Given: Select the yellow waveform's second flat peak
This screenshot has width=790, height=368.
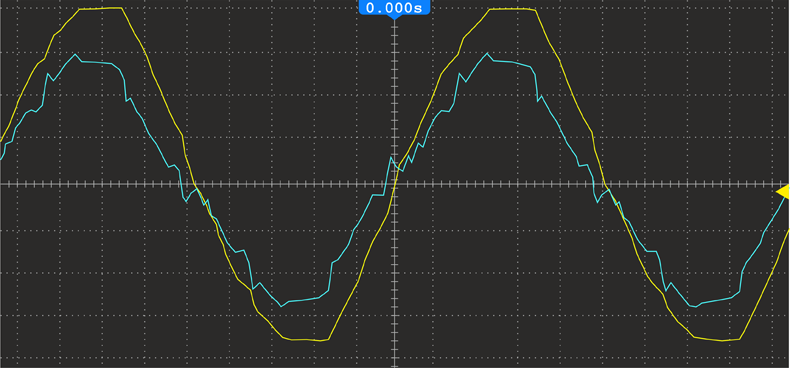Looking at the screenshot, I should [512, 9].
